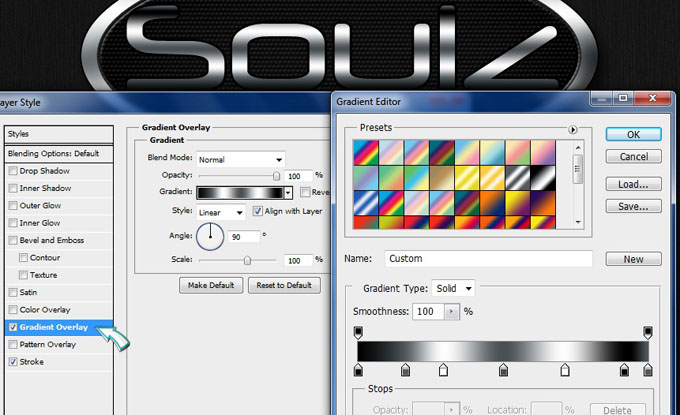This screenshot has height=415, width=680.
Task: Toggle Align with Layer checkbox
Action: (x=257, y=212)
